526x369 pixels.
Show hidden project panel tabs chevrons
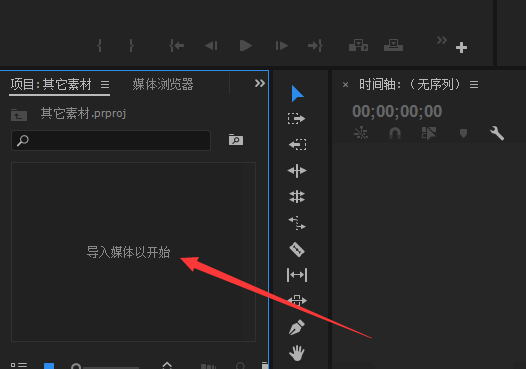(260, 83)
